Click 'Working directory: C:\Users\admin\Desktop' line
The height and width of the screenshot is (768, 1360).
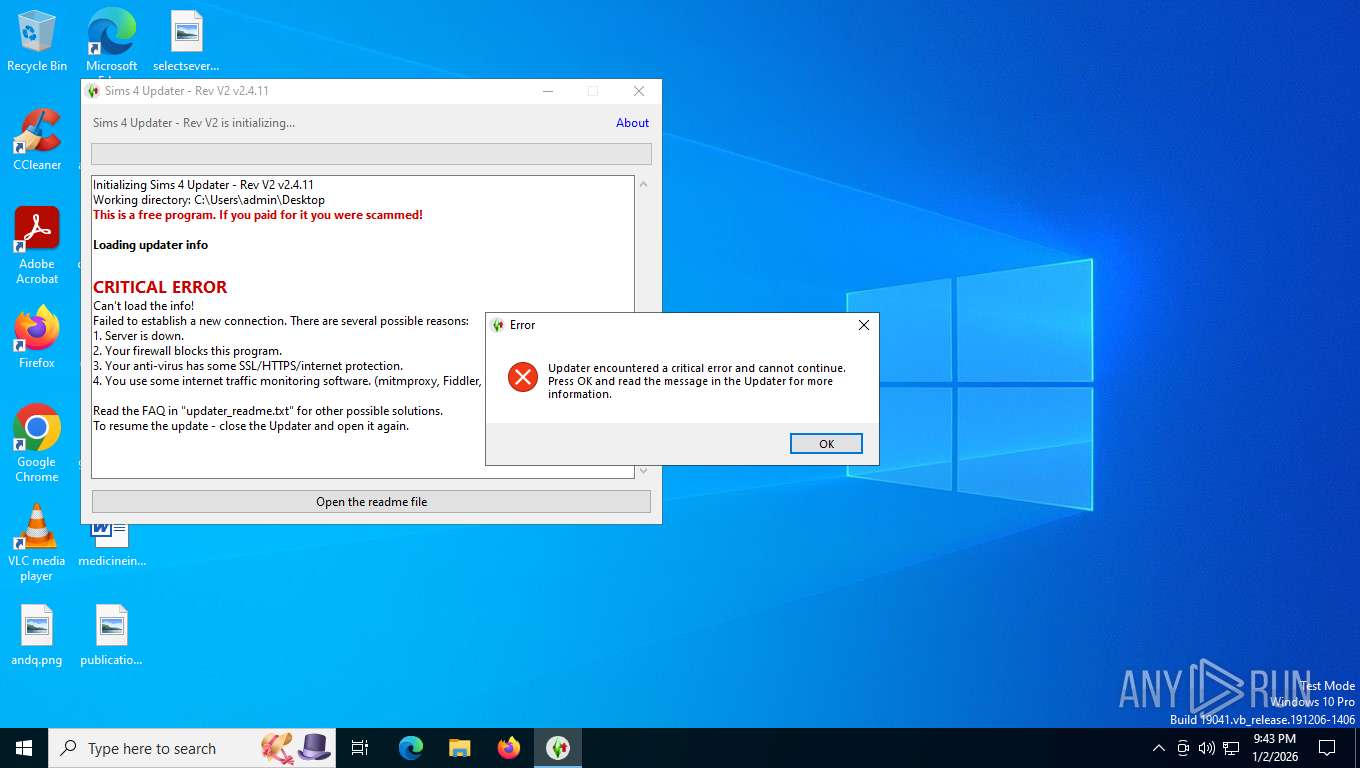209,200
